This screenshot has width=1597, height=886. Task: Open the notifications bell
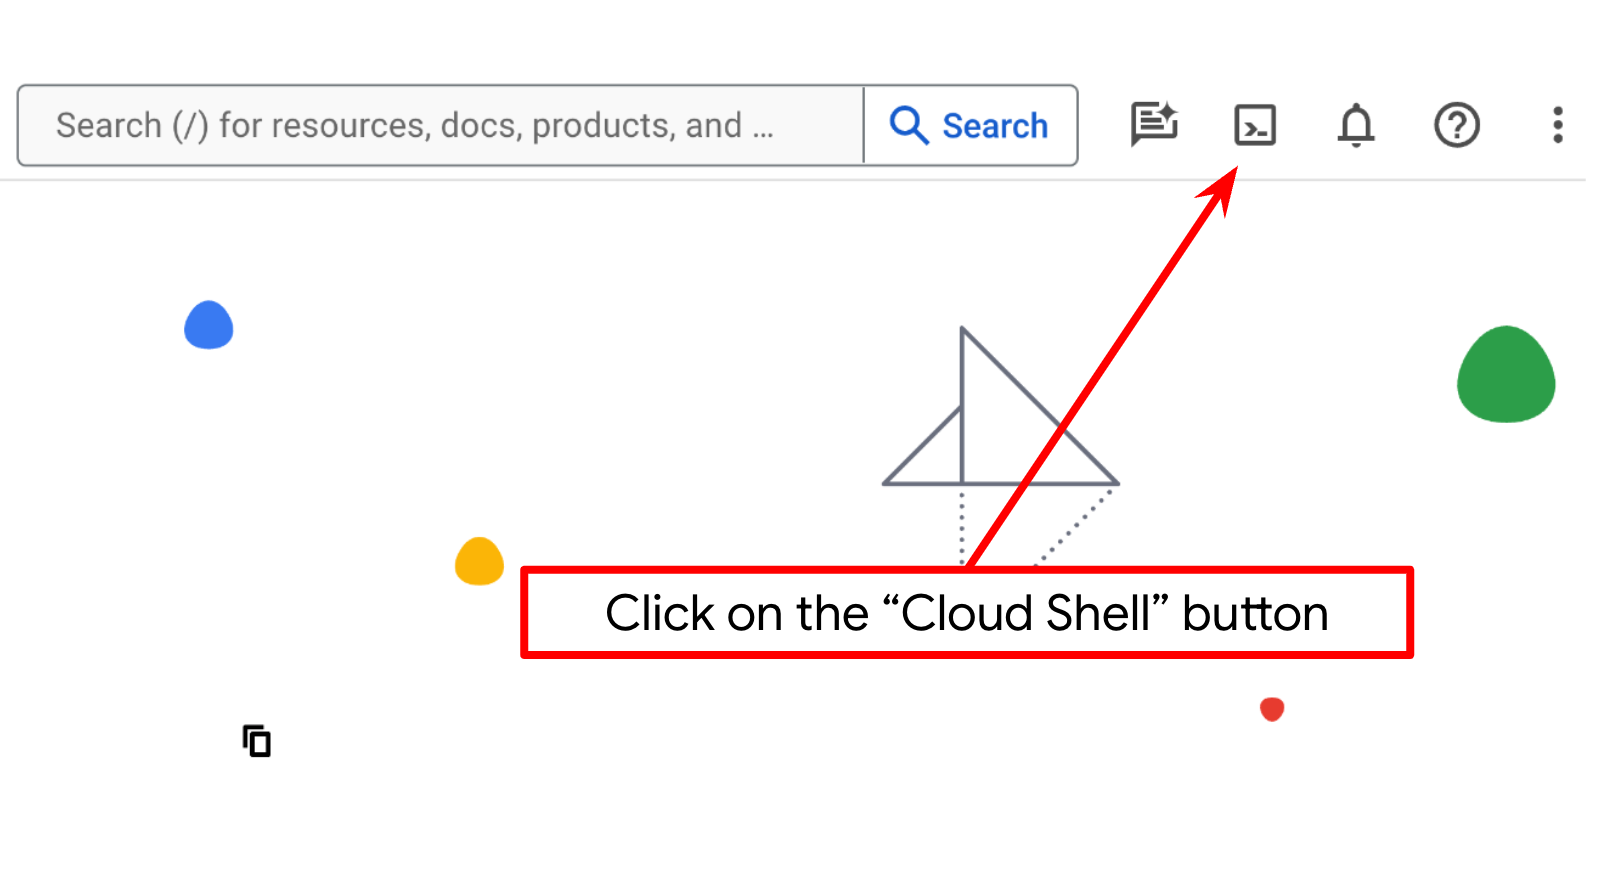pos(1356,125)
